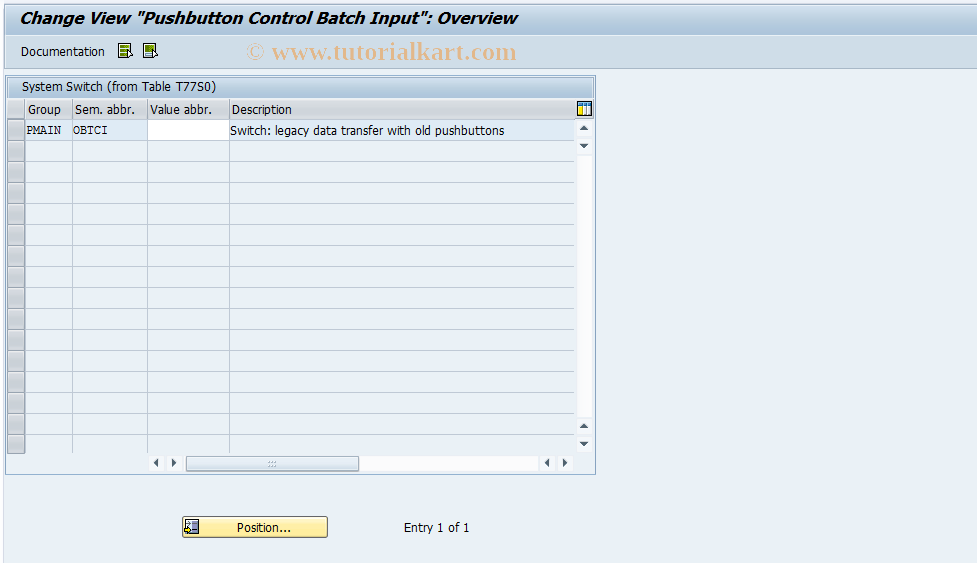Click the deselect-all icon right of the select-all icon
Viewport: 977px width, 563px height.
tap(150, 51)
